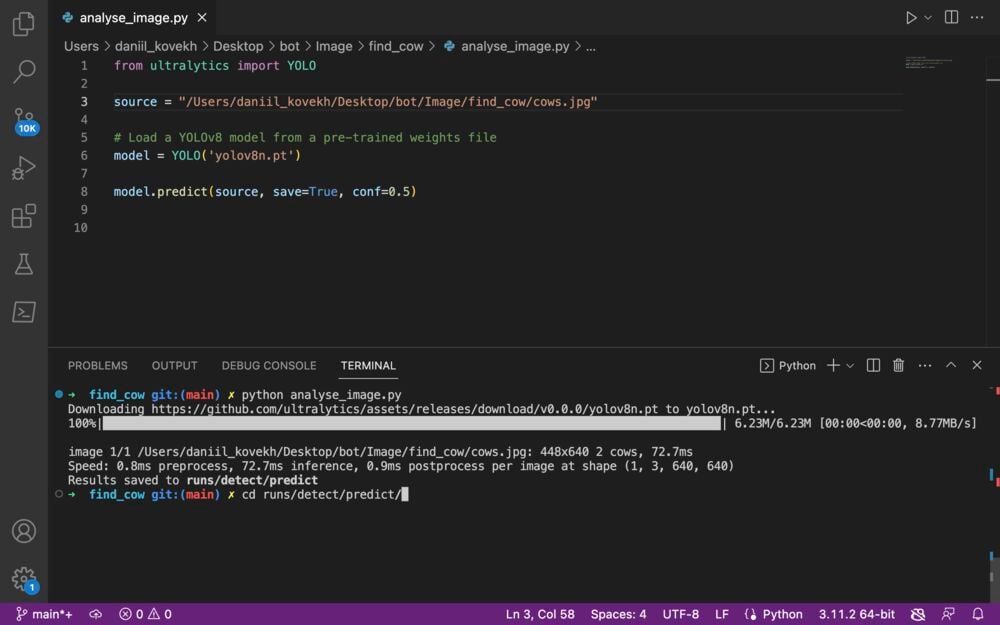1000x625 pixels.
Task: Expand the new terminal launch profile dropdown
Action: click(850, 366)
